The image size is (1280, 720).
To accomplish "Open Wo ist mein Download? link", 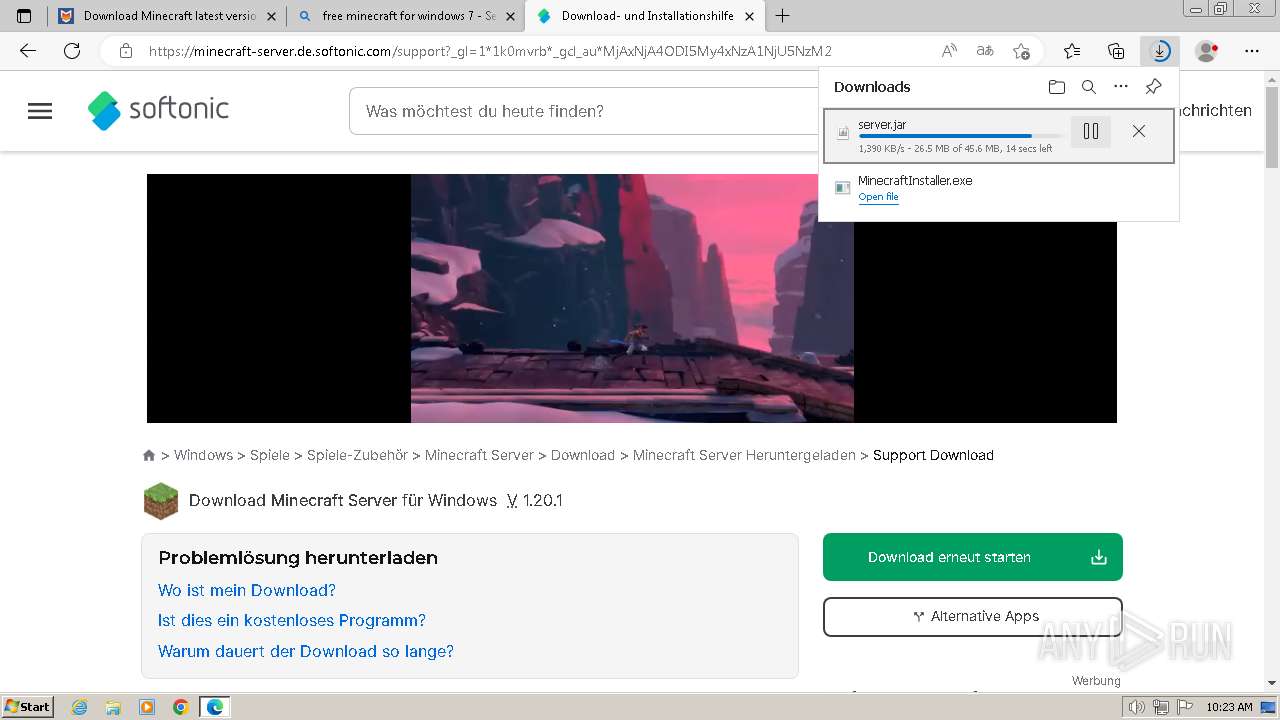I will coord(247,590).
